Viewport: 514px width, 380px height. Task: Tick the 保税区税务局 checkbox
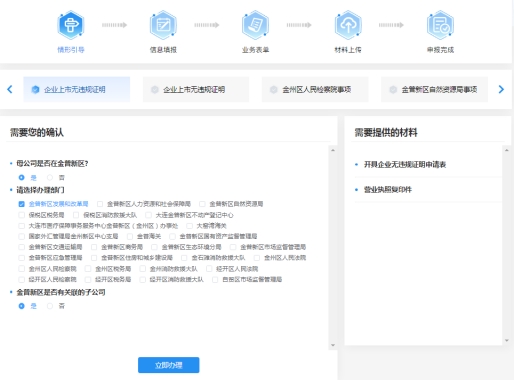[x=21, y=215]
